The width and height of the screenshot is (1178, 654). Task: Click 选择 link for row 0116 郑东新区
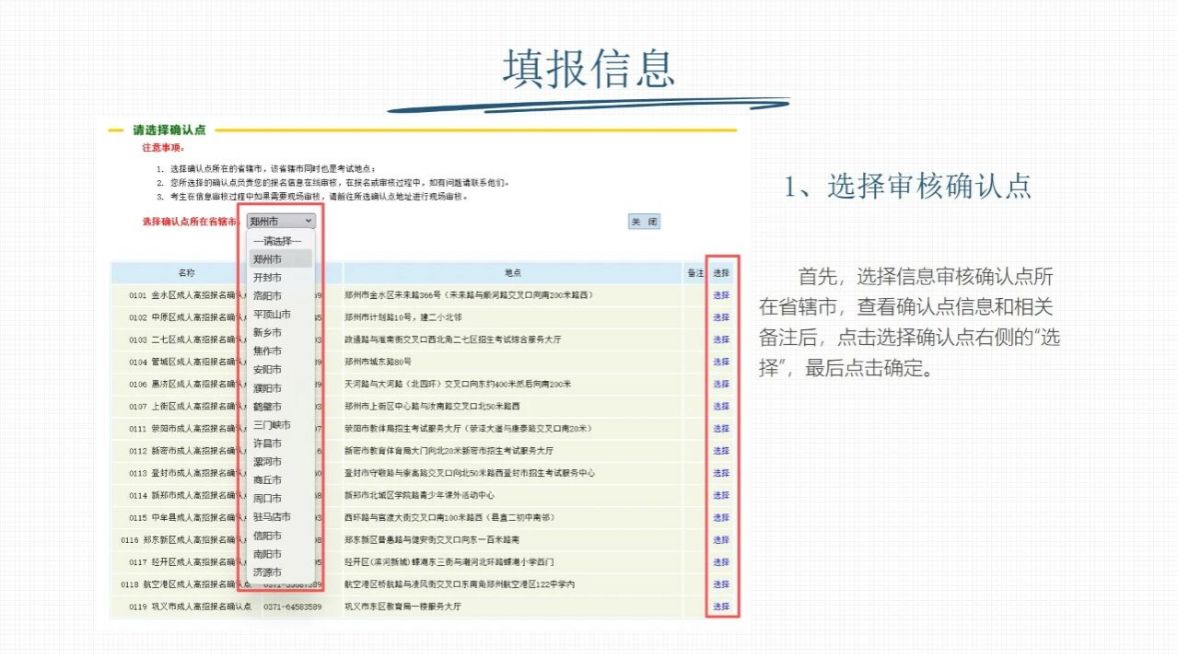[x=721, y=540]
